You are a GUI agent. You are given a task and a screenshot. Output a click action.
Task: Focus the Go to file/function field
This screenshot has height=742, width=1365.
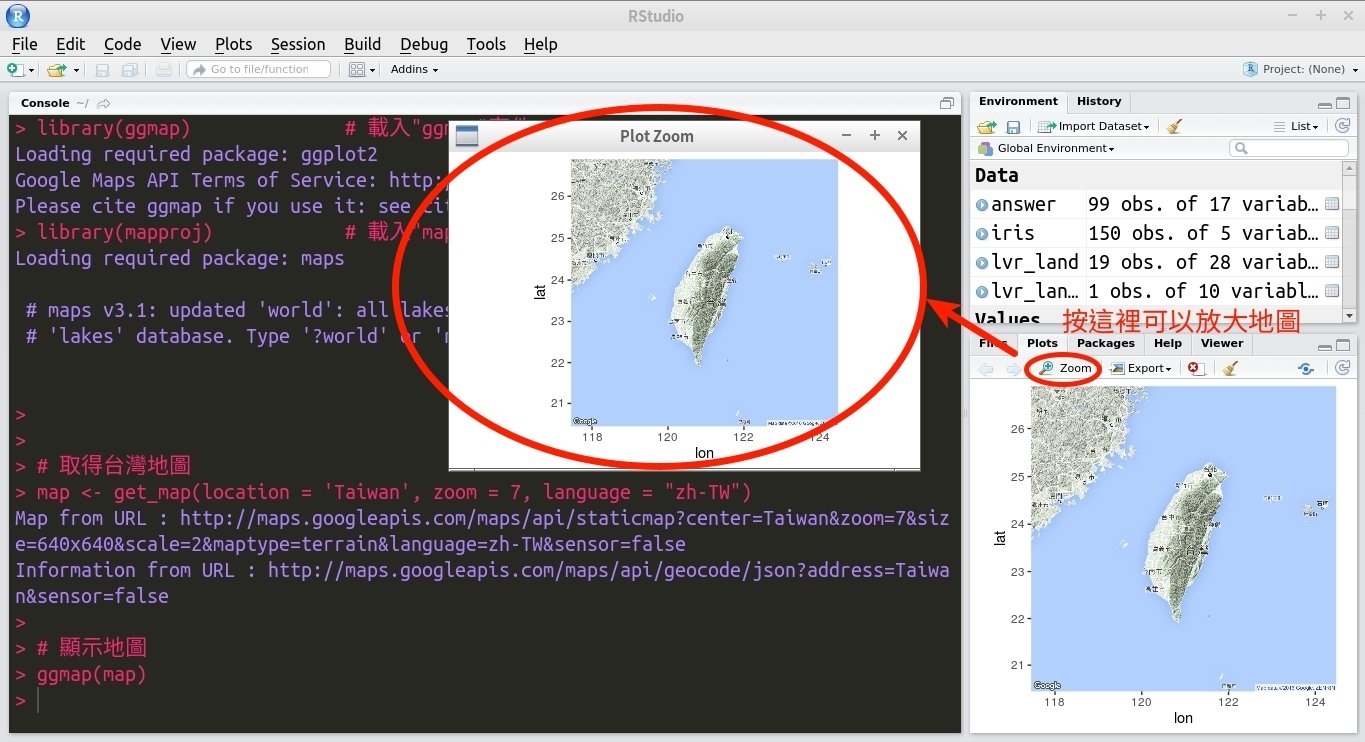[259, 69]
